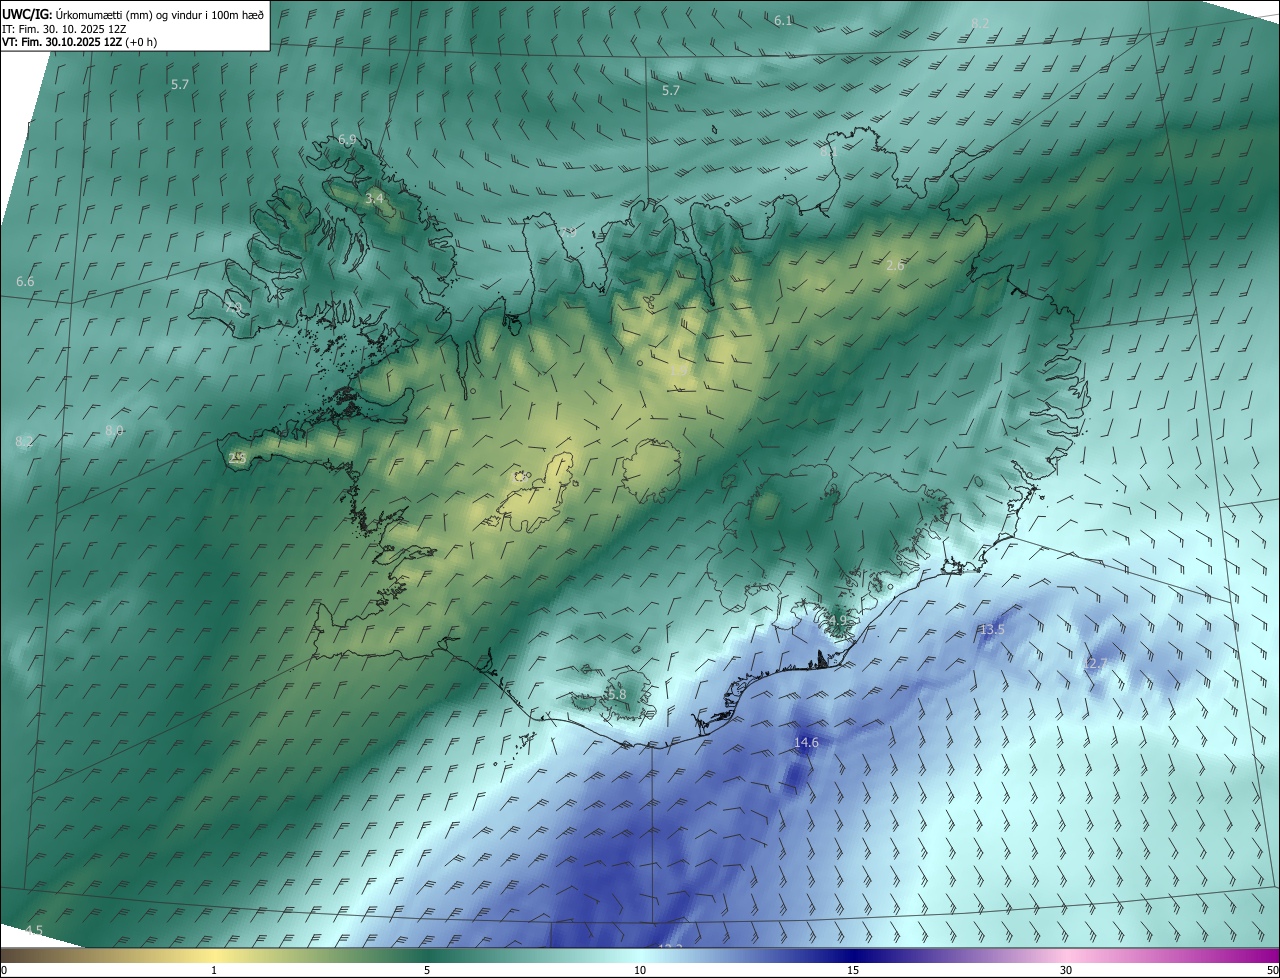Click the 4.9 value label over the southern glacier
Image resolution: width=1280 pixels, height=978 pixels.
pos(837,620)
